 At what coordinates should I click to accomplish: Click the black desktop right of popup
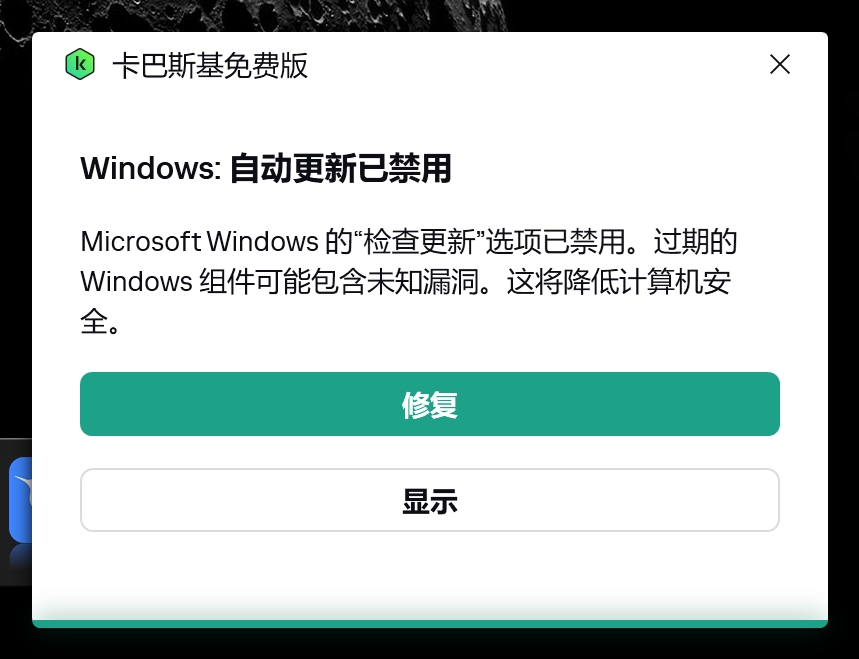coord(843,329)
